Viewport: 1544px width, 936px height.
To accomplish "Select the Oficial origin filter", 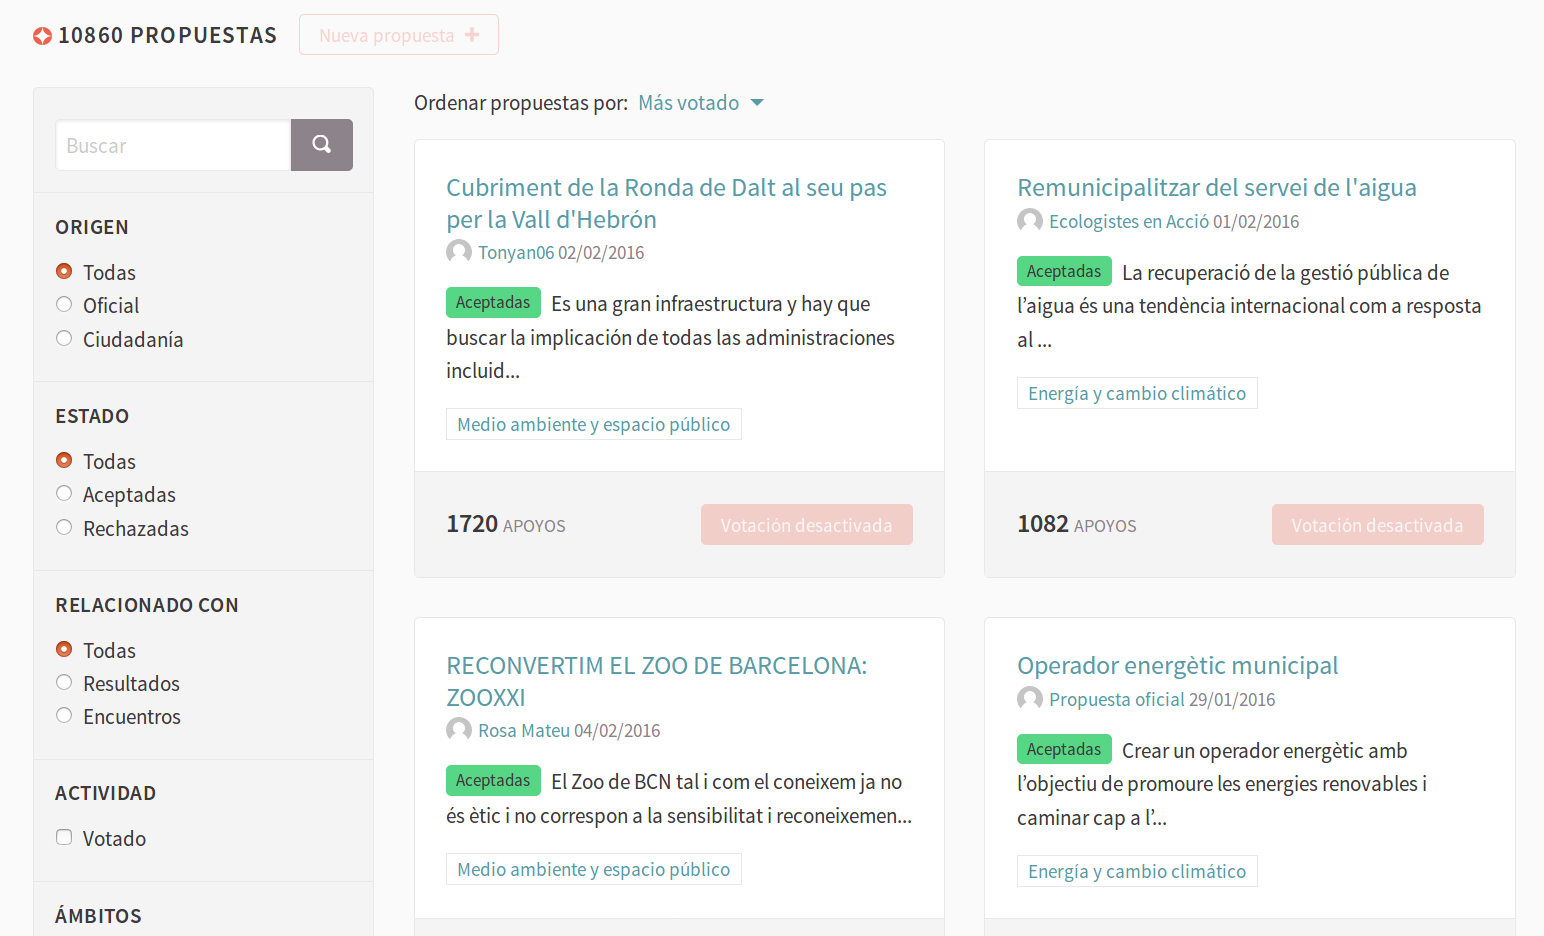I will click(x=64, y=305).
